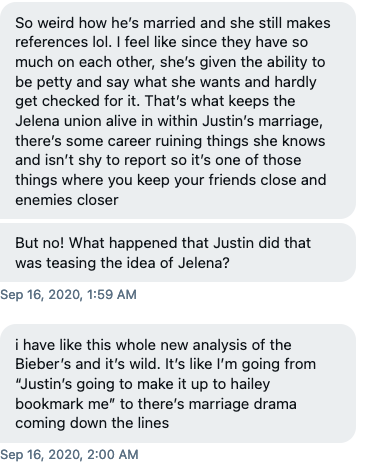Screen dimensions: 382x471
Task: Click the line 'things where you keep your friends close'
Action: [171, 180]
